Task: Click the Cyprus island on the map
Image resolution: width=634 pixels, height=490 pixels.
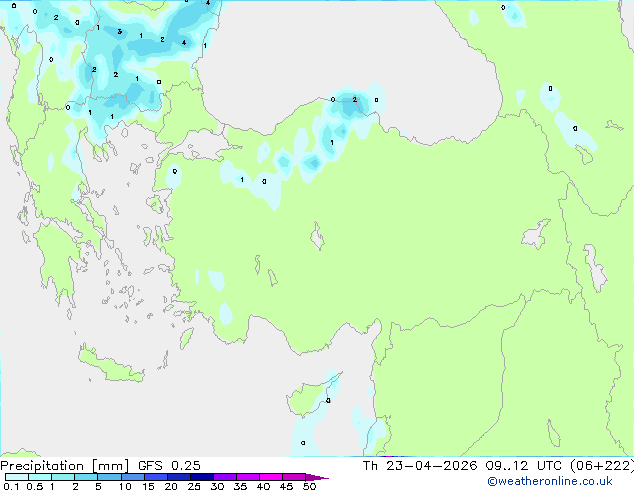Action: 311,396
